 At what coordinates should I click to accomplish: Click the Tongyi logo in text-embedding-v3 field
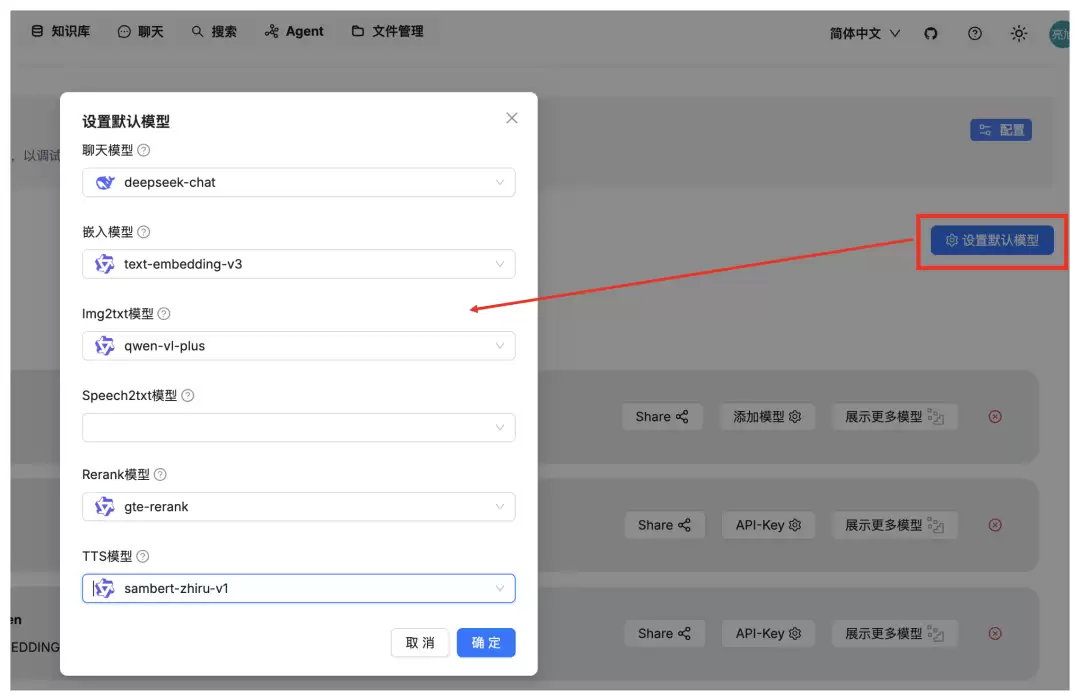tap(105, 264)
